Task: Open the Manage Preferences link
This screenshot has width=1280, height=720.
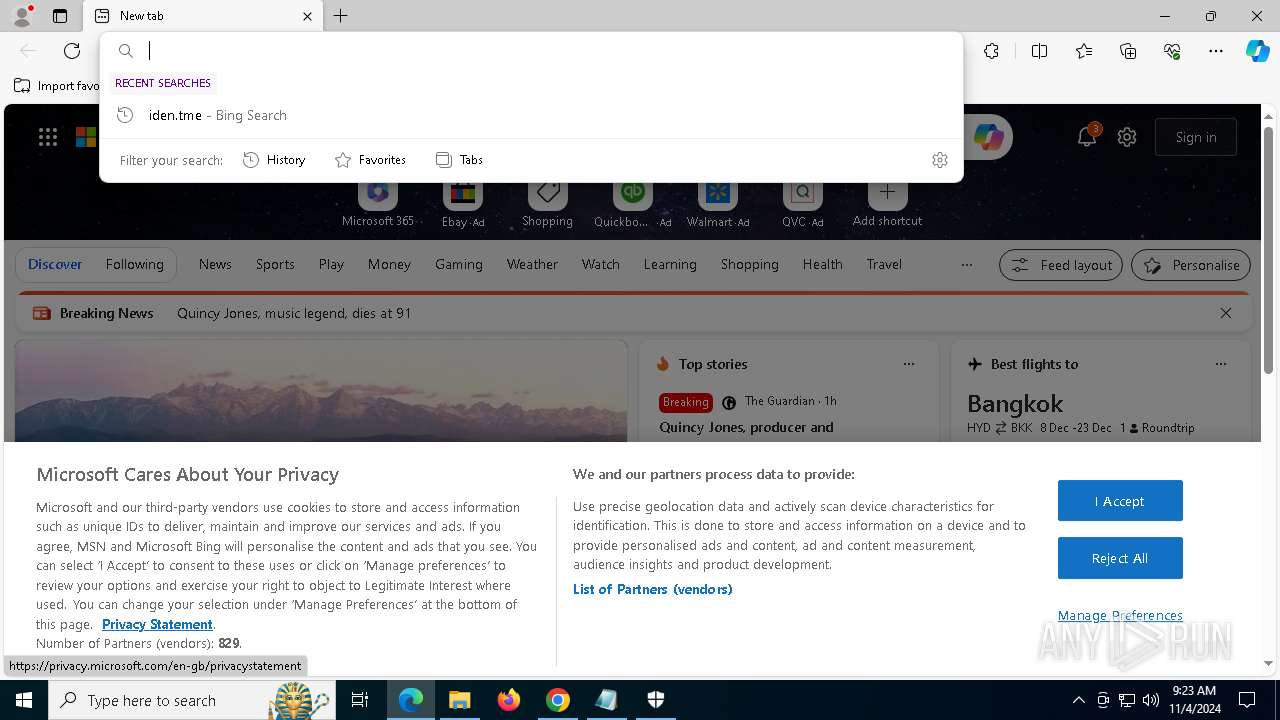Action: pyautogui.click(x=1120, y=615)
